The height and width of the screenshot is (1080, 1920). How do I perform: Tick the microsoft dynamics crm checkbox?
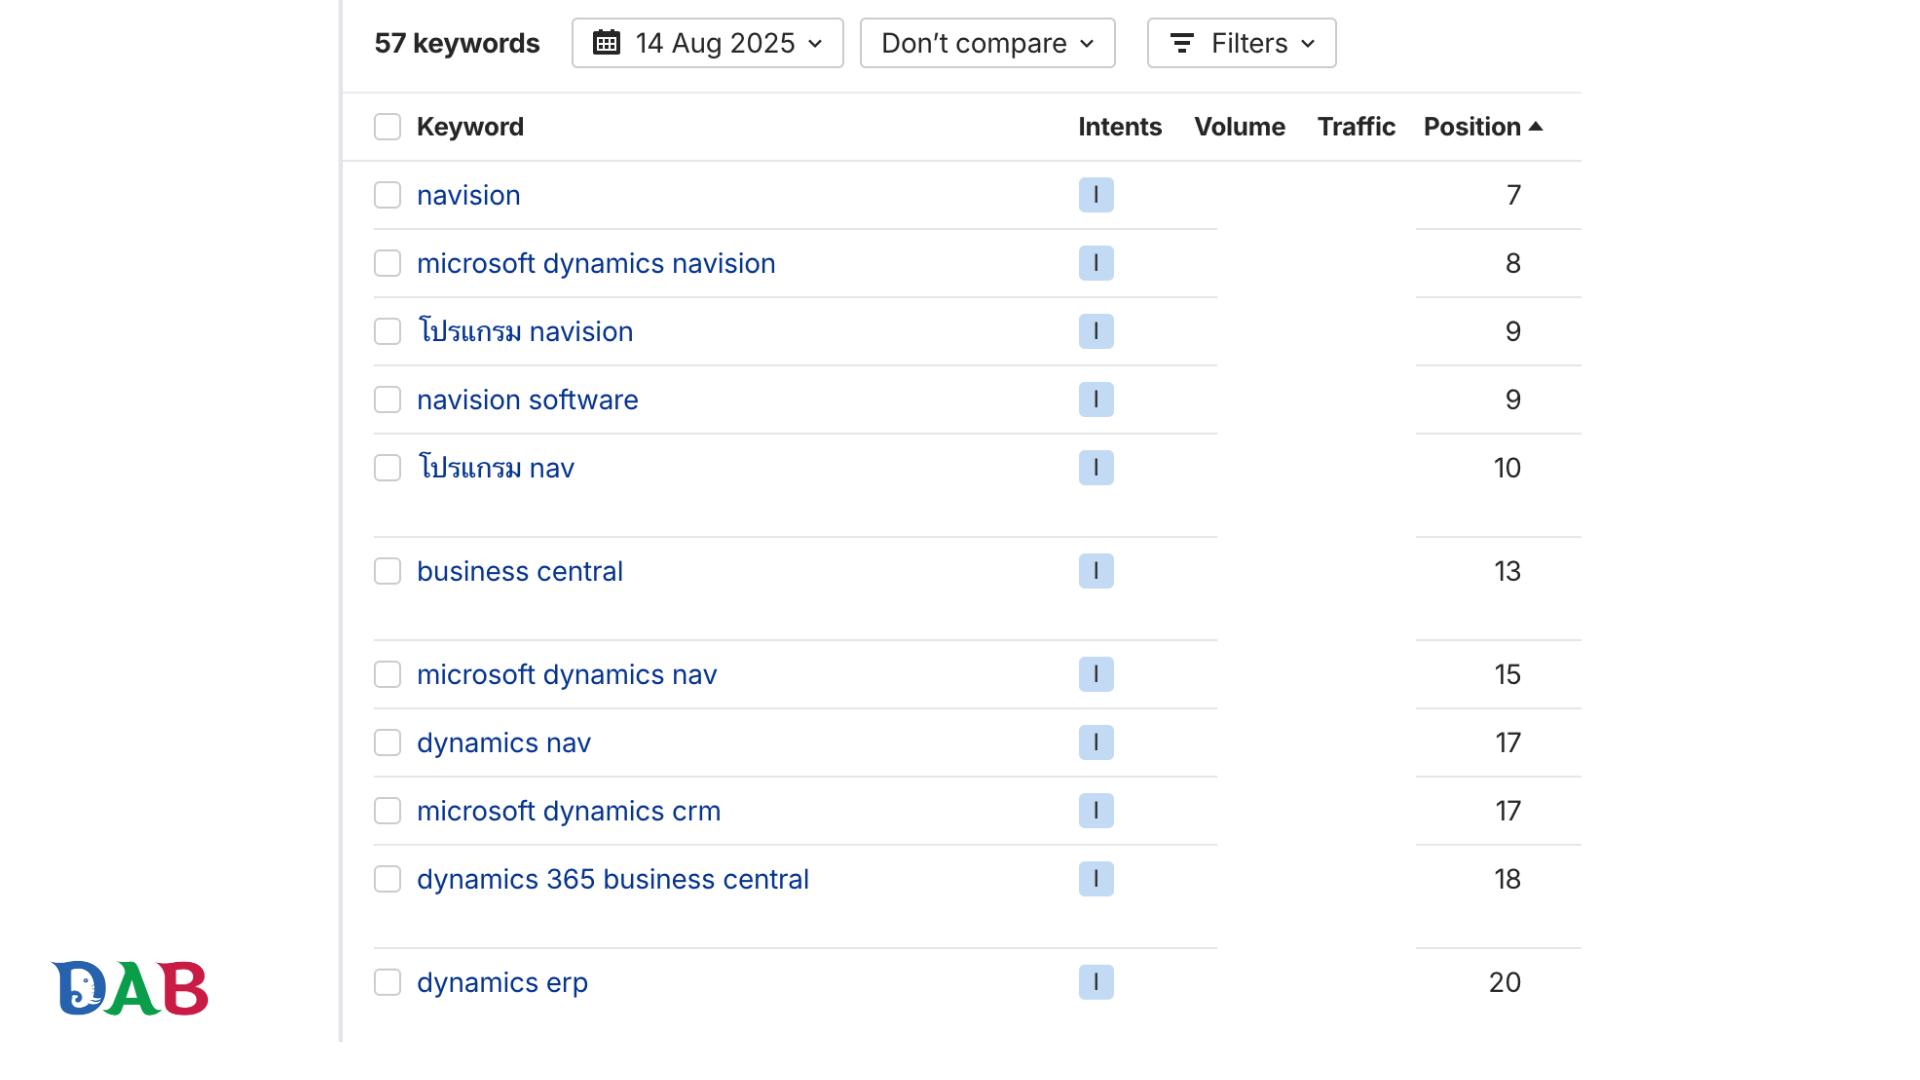point(387,810)
